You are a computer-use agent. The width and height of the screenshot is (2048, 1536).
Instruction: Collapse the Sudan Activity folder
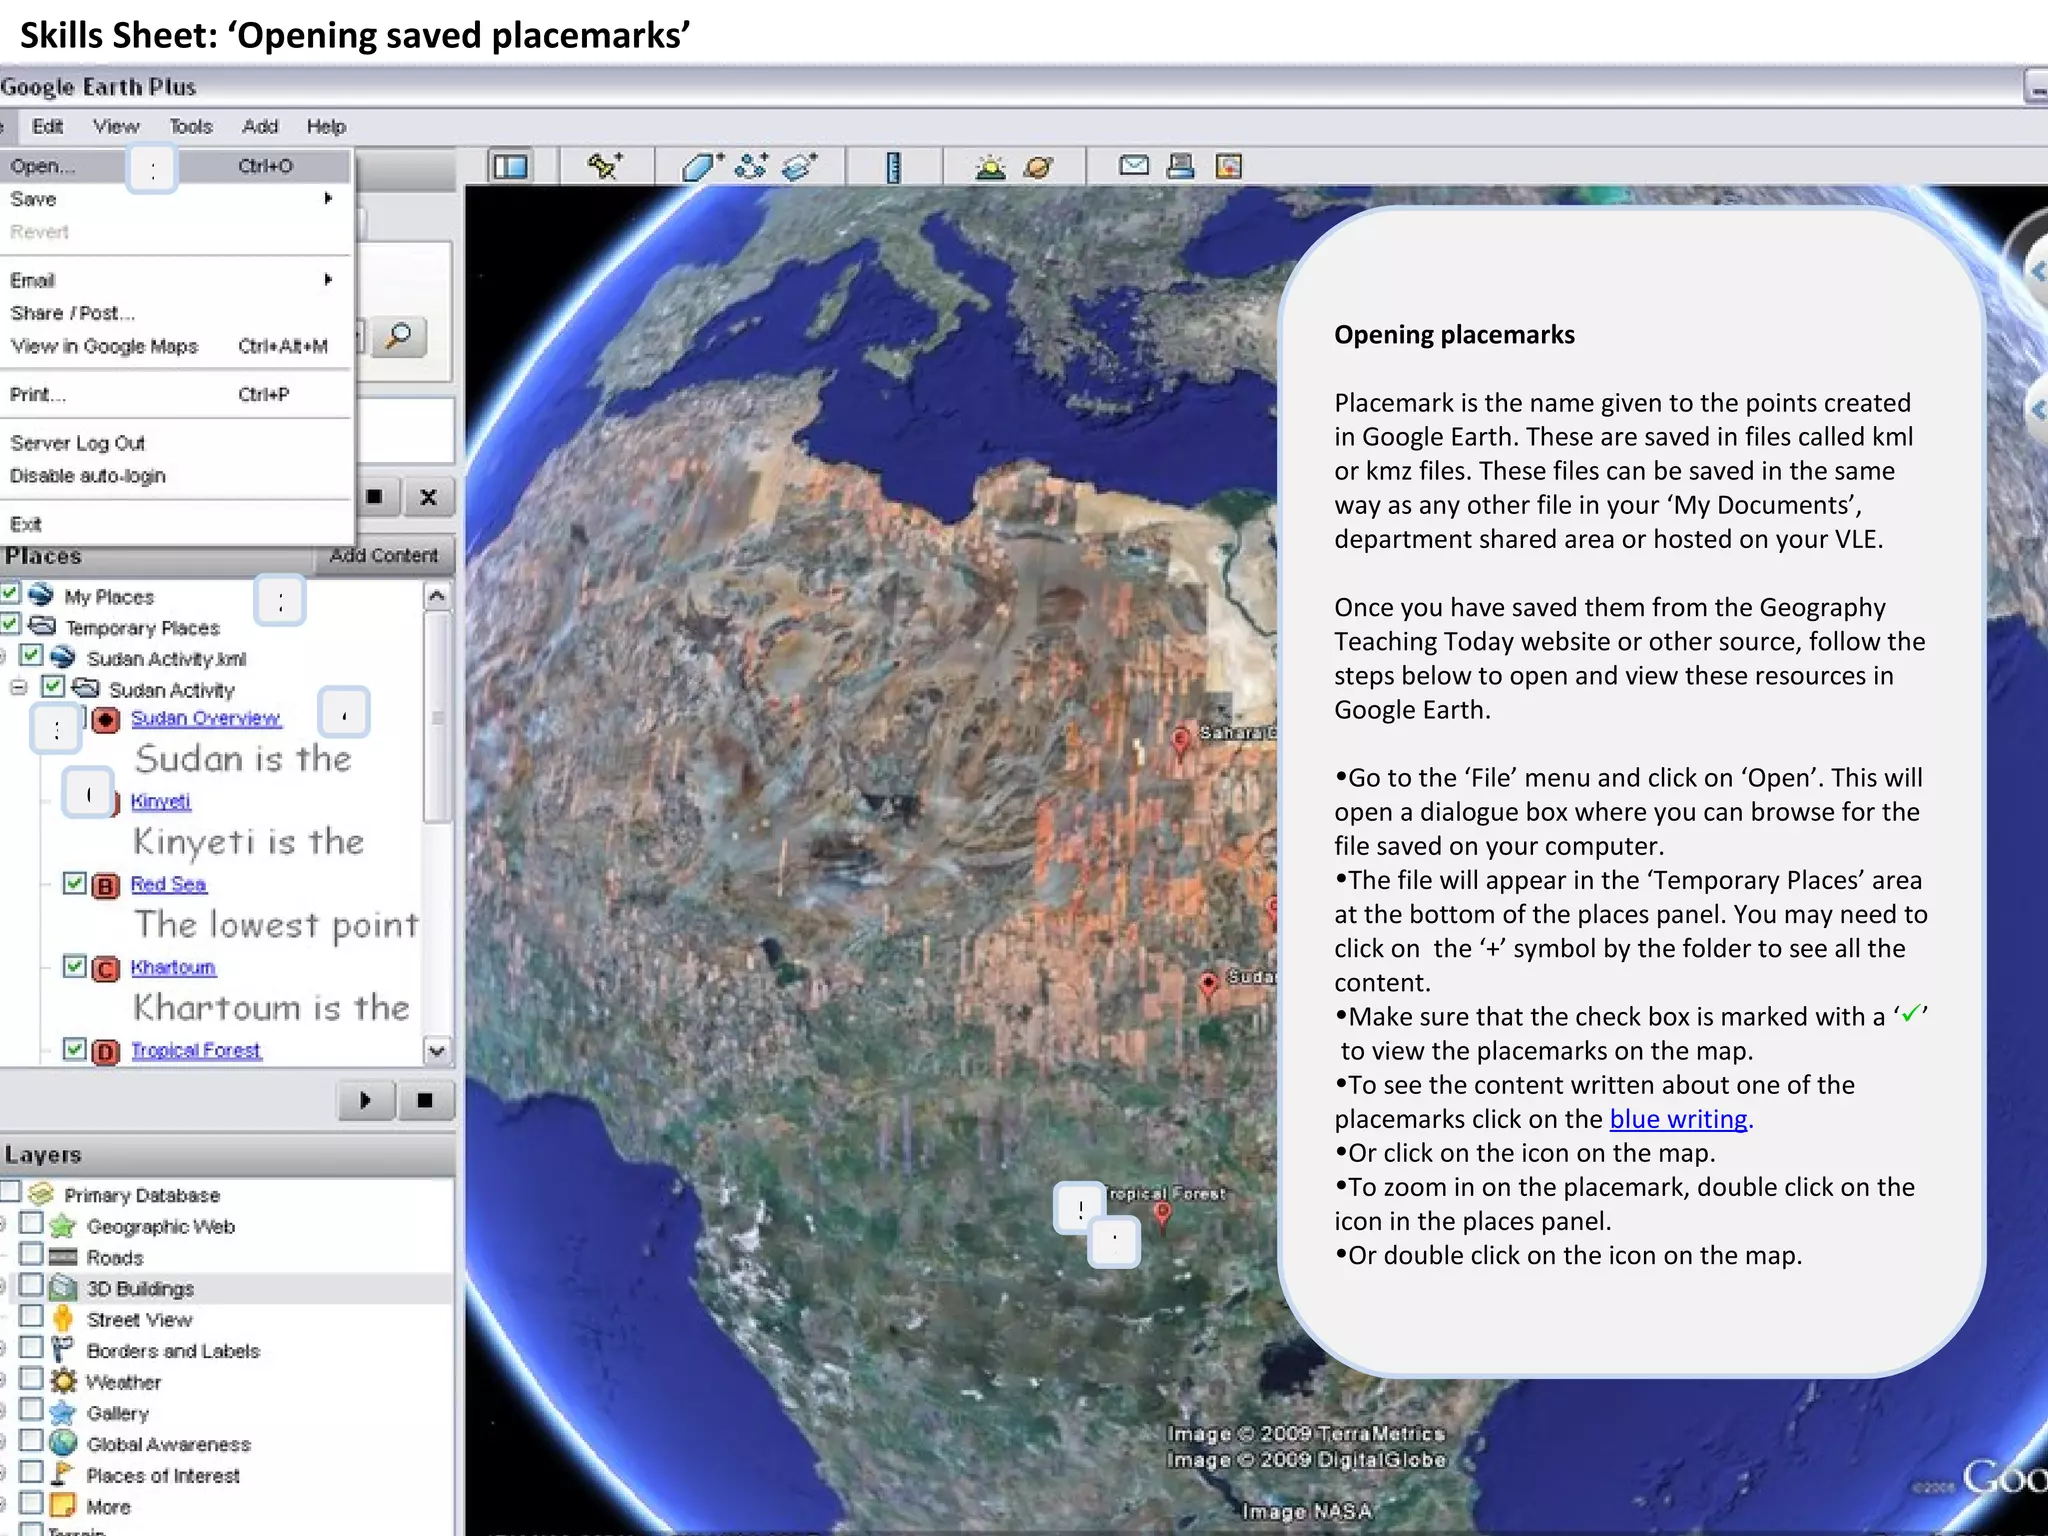(x=18, y=688)
